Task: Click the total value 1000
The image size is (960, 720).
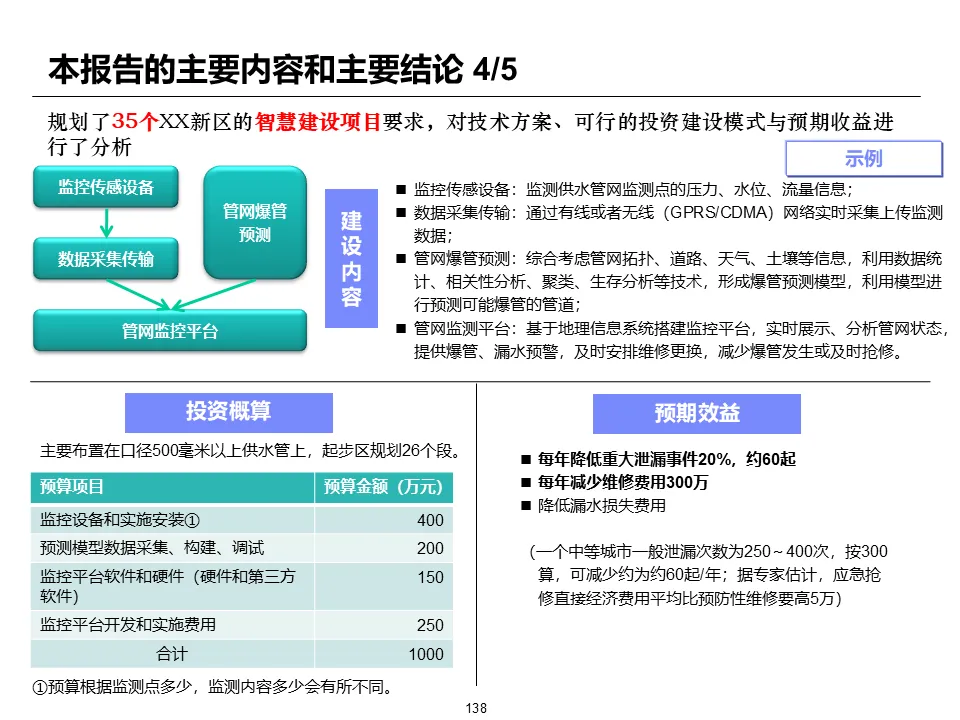Action: pyautogui.click(x=426, y=654)
